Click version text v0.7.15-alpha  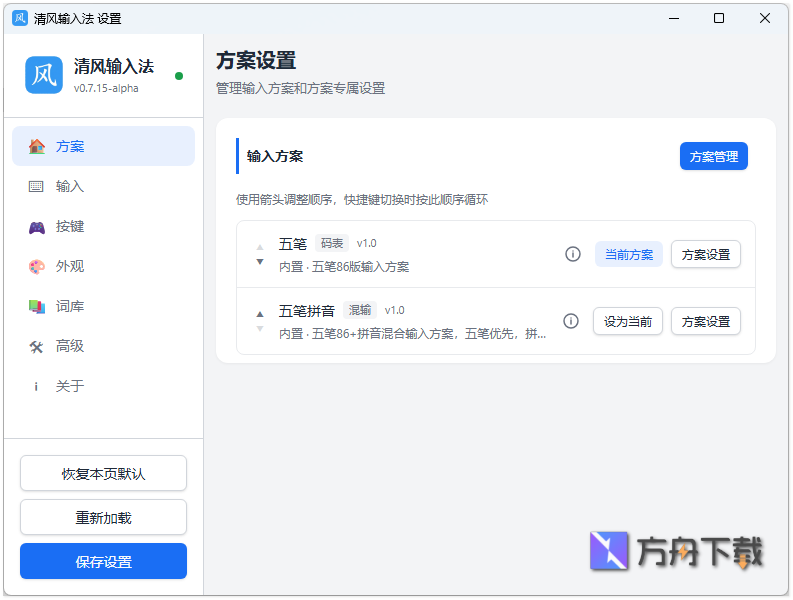coord(106,88)
